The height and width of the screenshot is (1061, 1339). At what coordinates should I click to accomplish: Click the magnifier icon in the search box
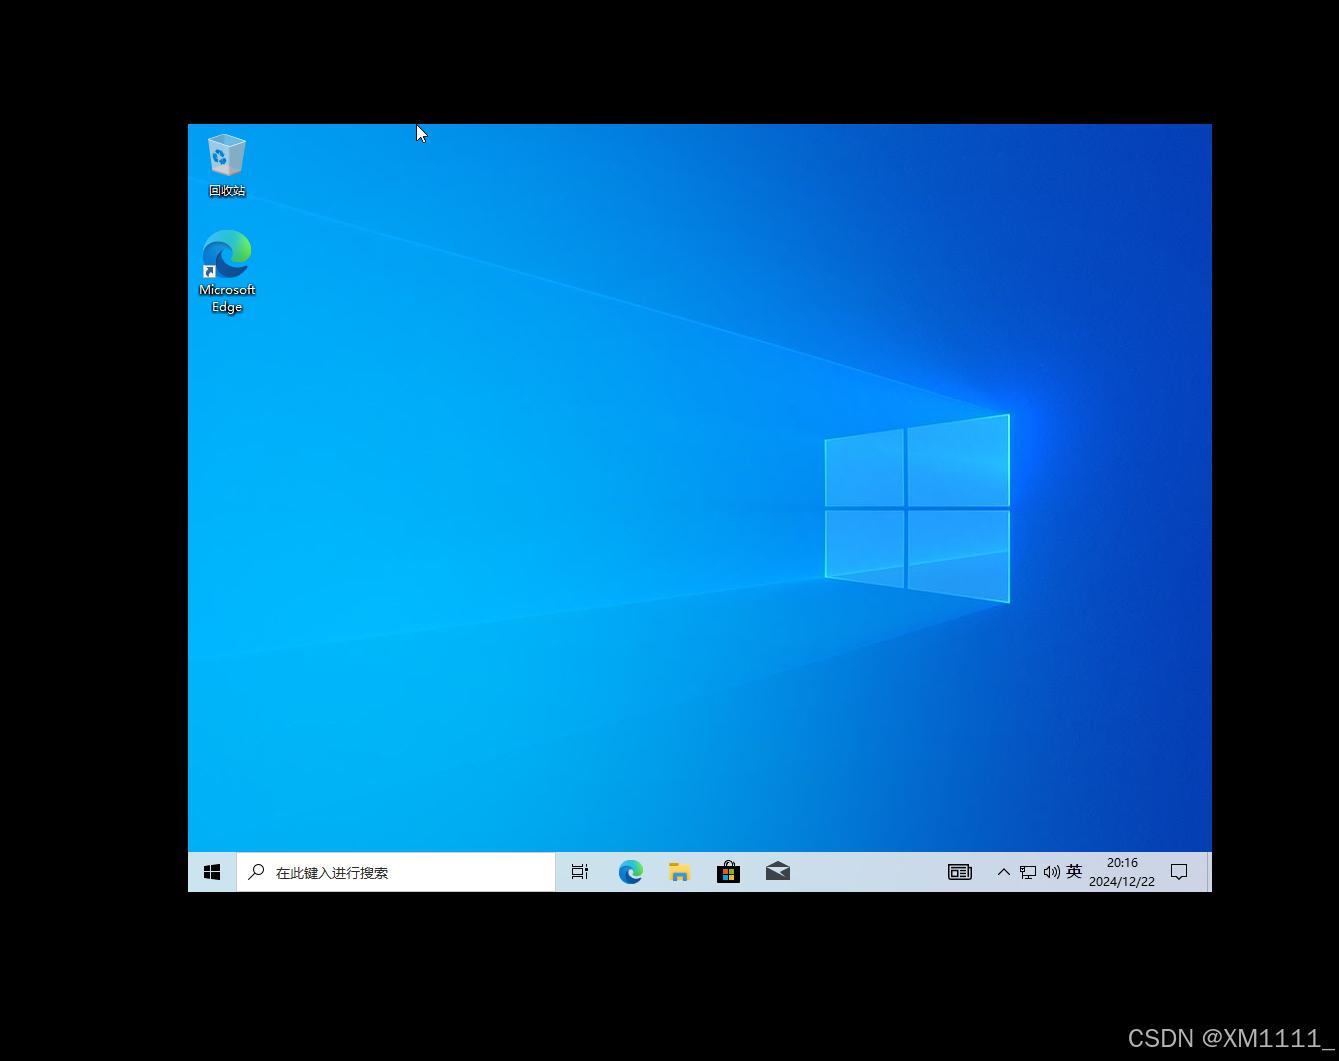pyautogui.click(x=256, y=872)
